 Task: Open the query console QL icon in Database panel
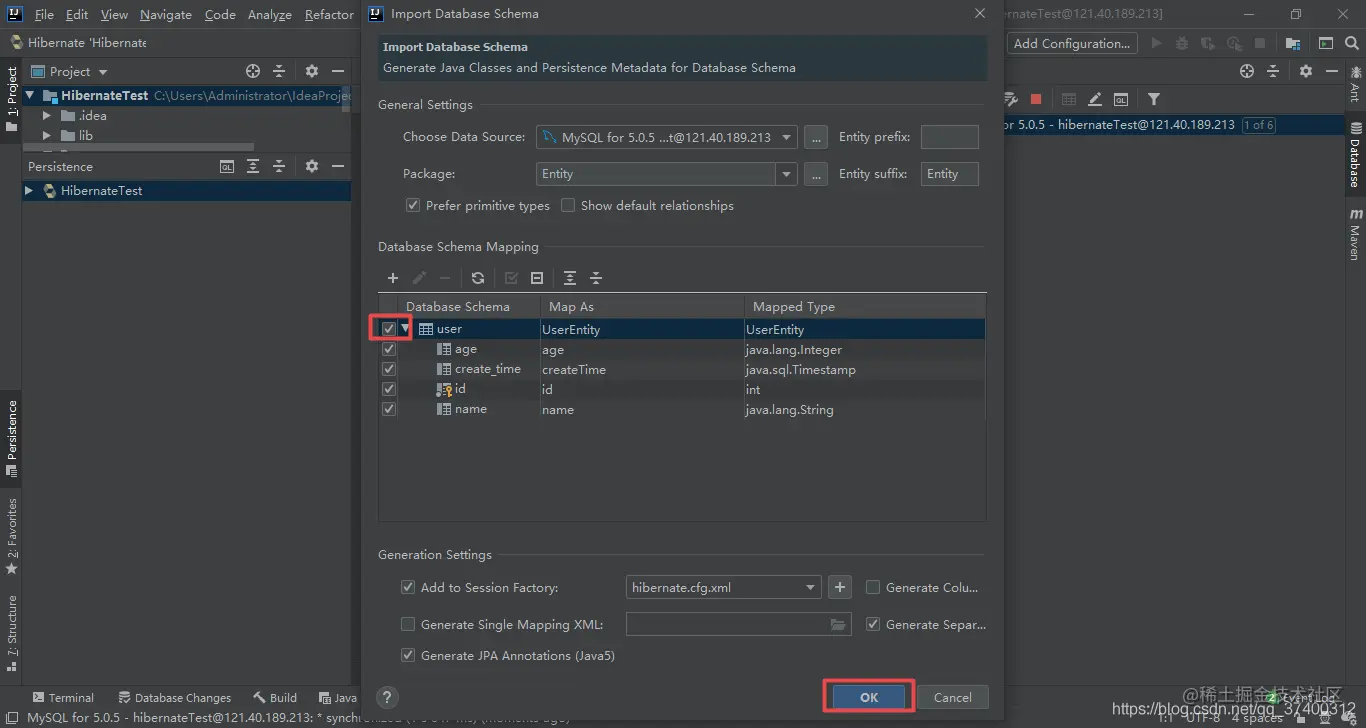[x=1121, y=99]
